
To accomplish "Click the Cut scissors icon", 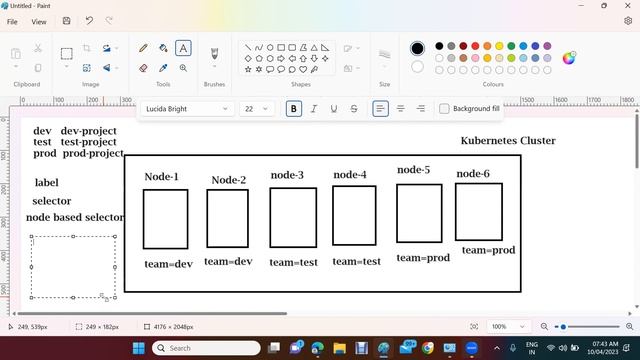I will coord(38,48).
